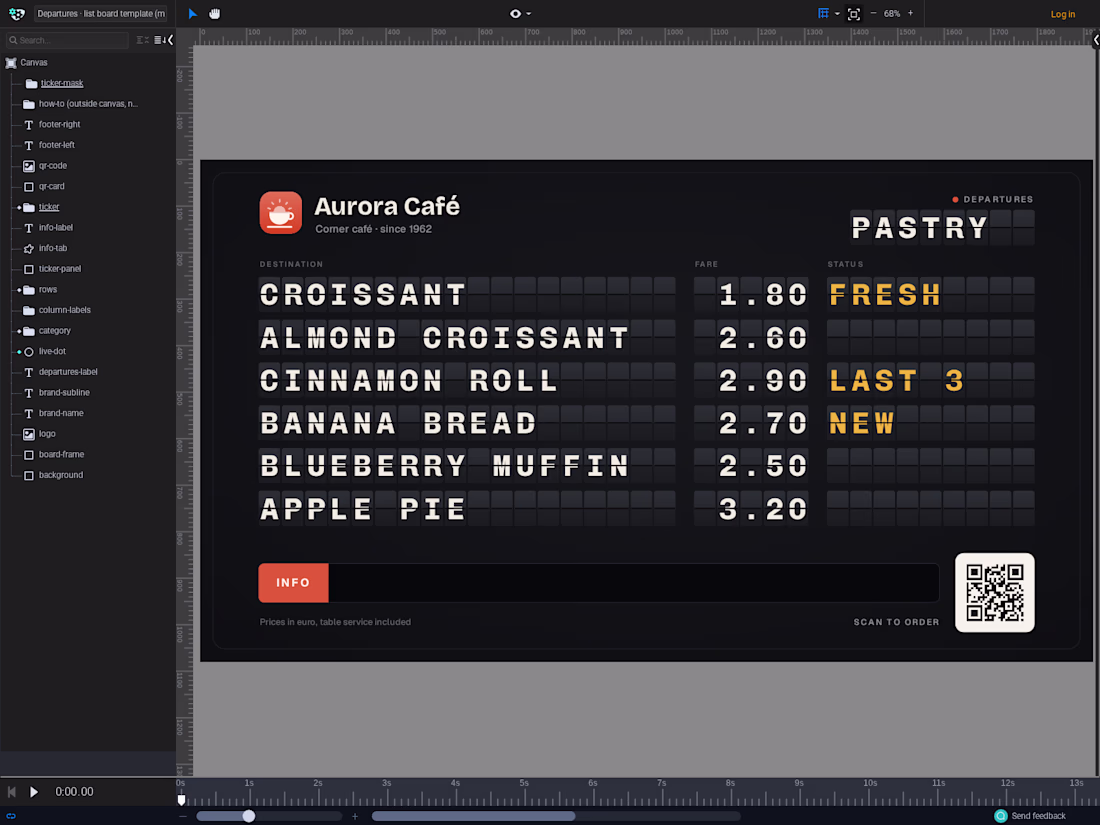1100x825 pixels.
Task: Fit canvas to screen with the frame icon
Action: [x=854, y=14]
